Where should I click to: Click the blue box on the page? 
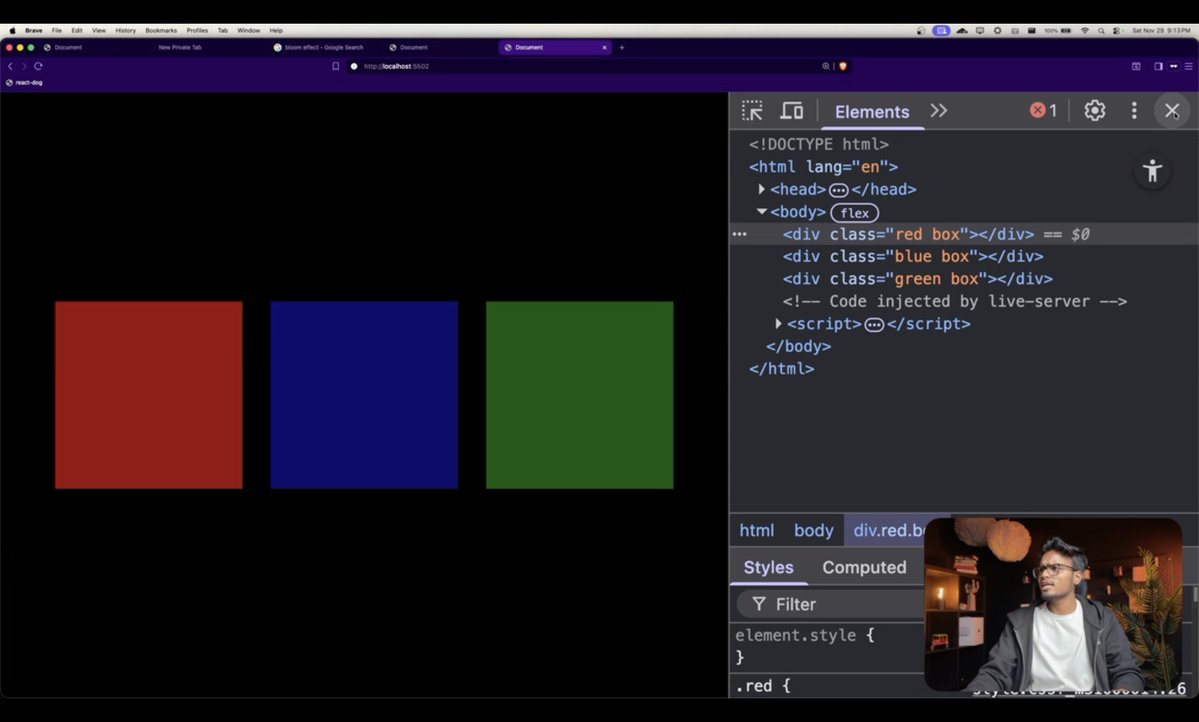click(x=364, y=395)
